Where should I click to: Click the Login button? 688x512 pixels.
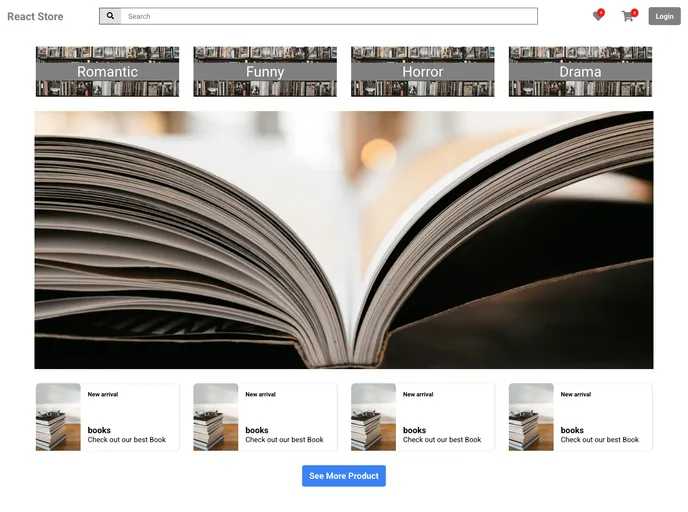pyautogui.click(x=664, y=16)
